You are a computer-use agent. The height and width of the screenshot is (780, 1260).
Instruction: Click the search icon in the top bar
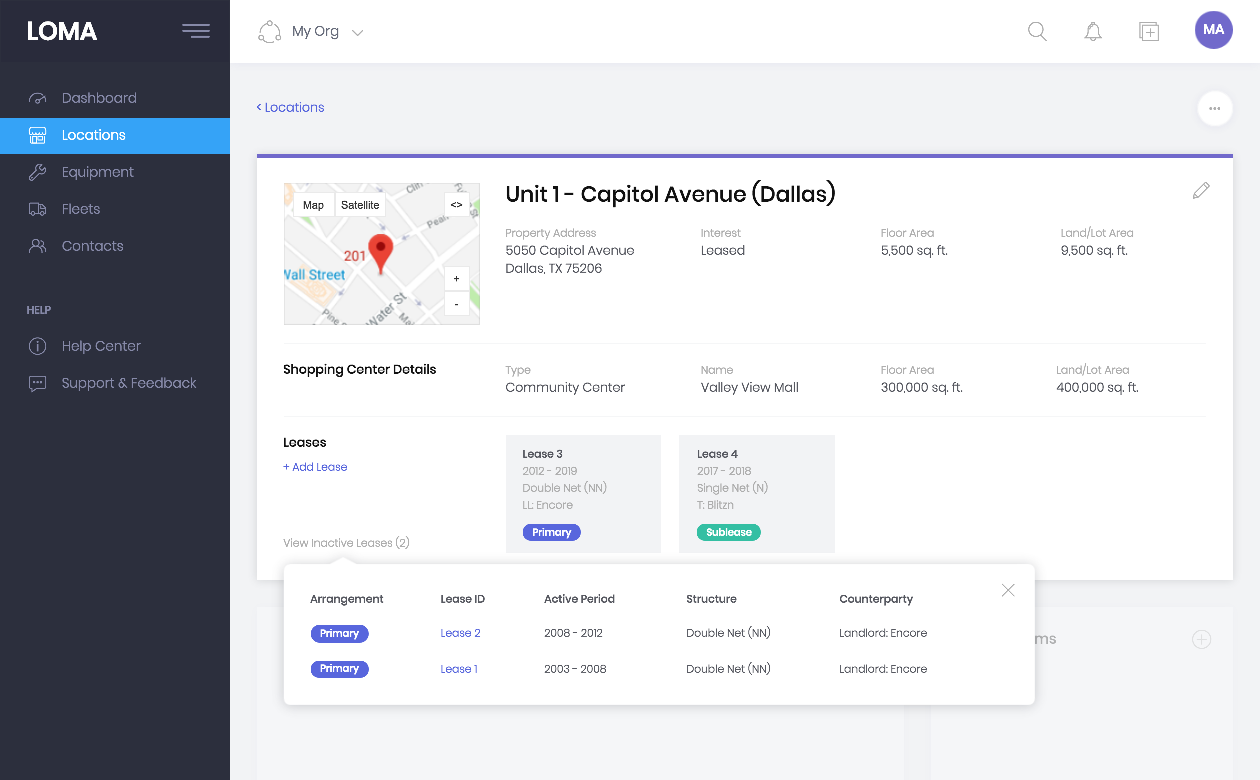pos(1037,31)
